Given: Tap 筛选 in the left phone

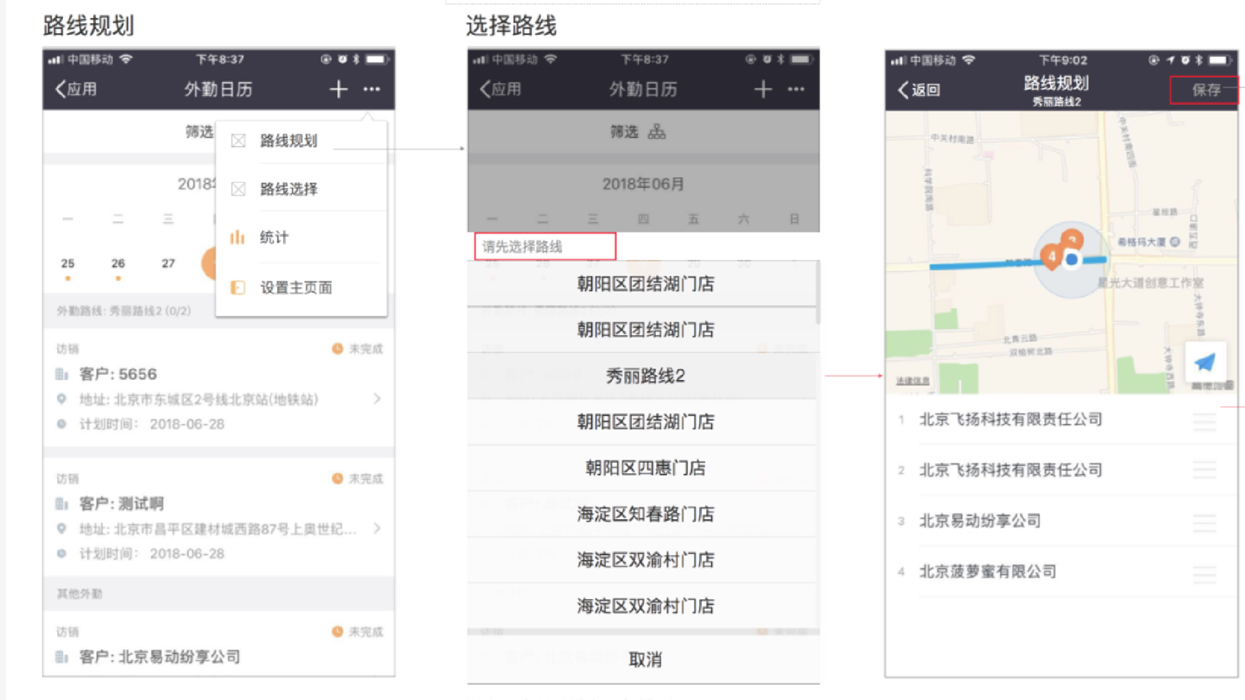Looking at the screenshot, I should click(199, 132).
